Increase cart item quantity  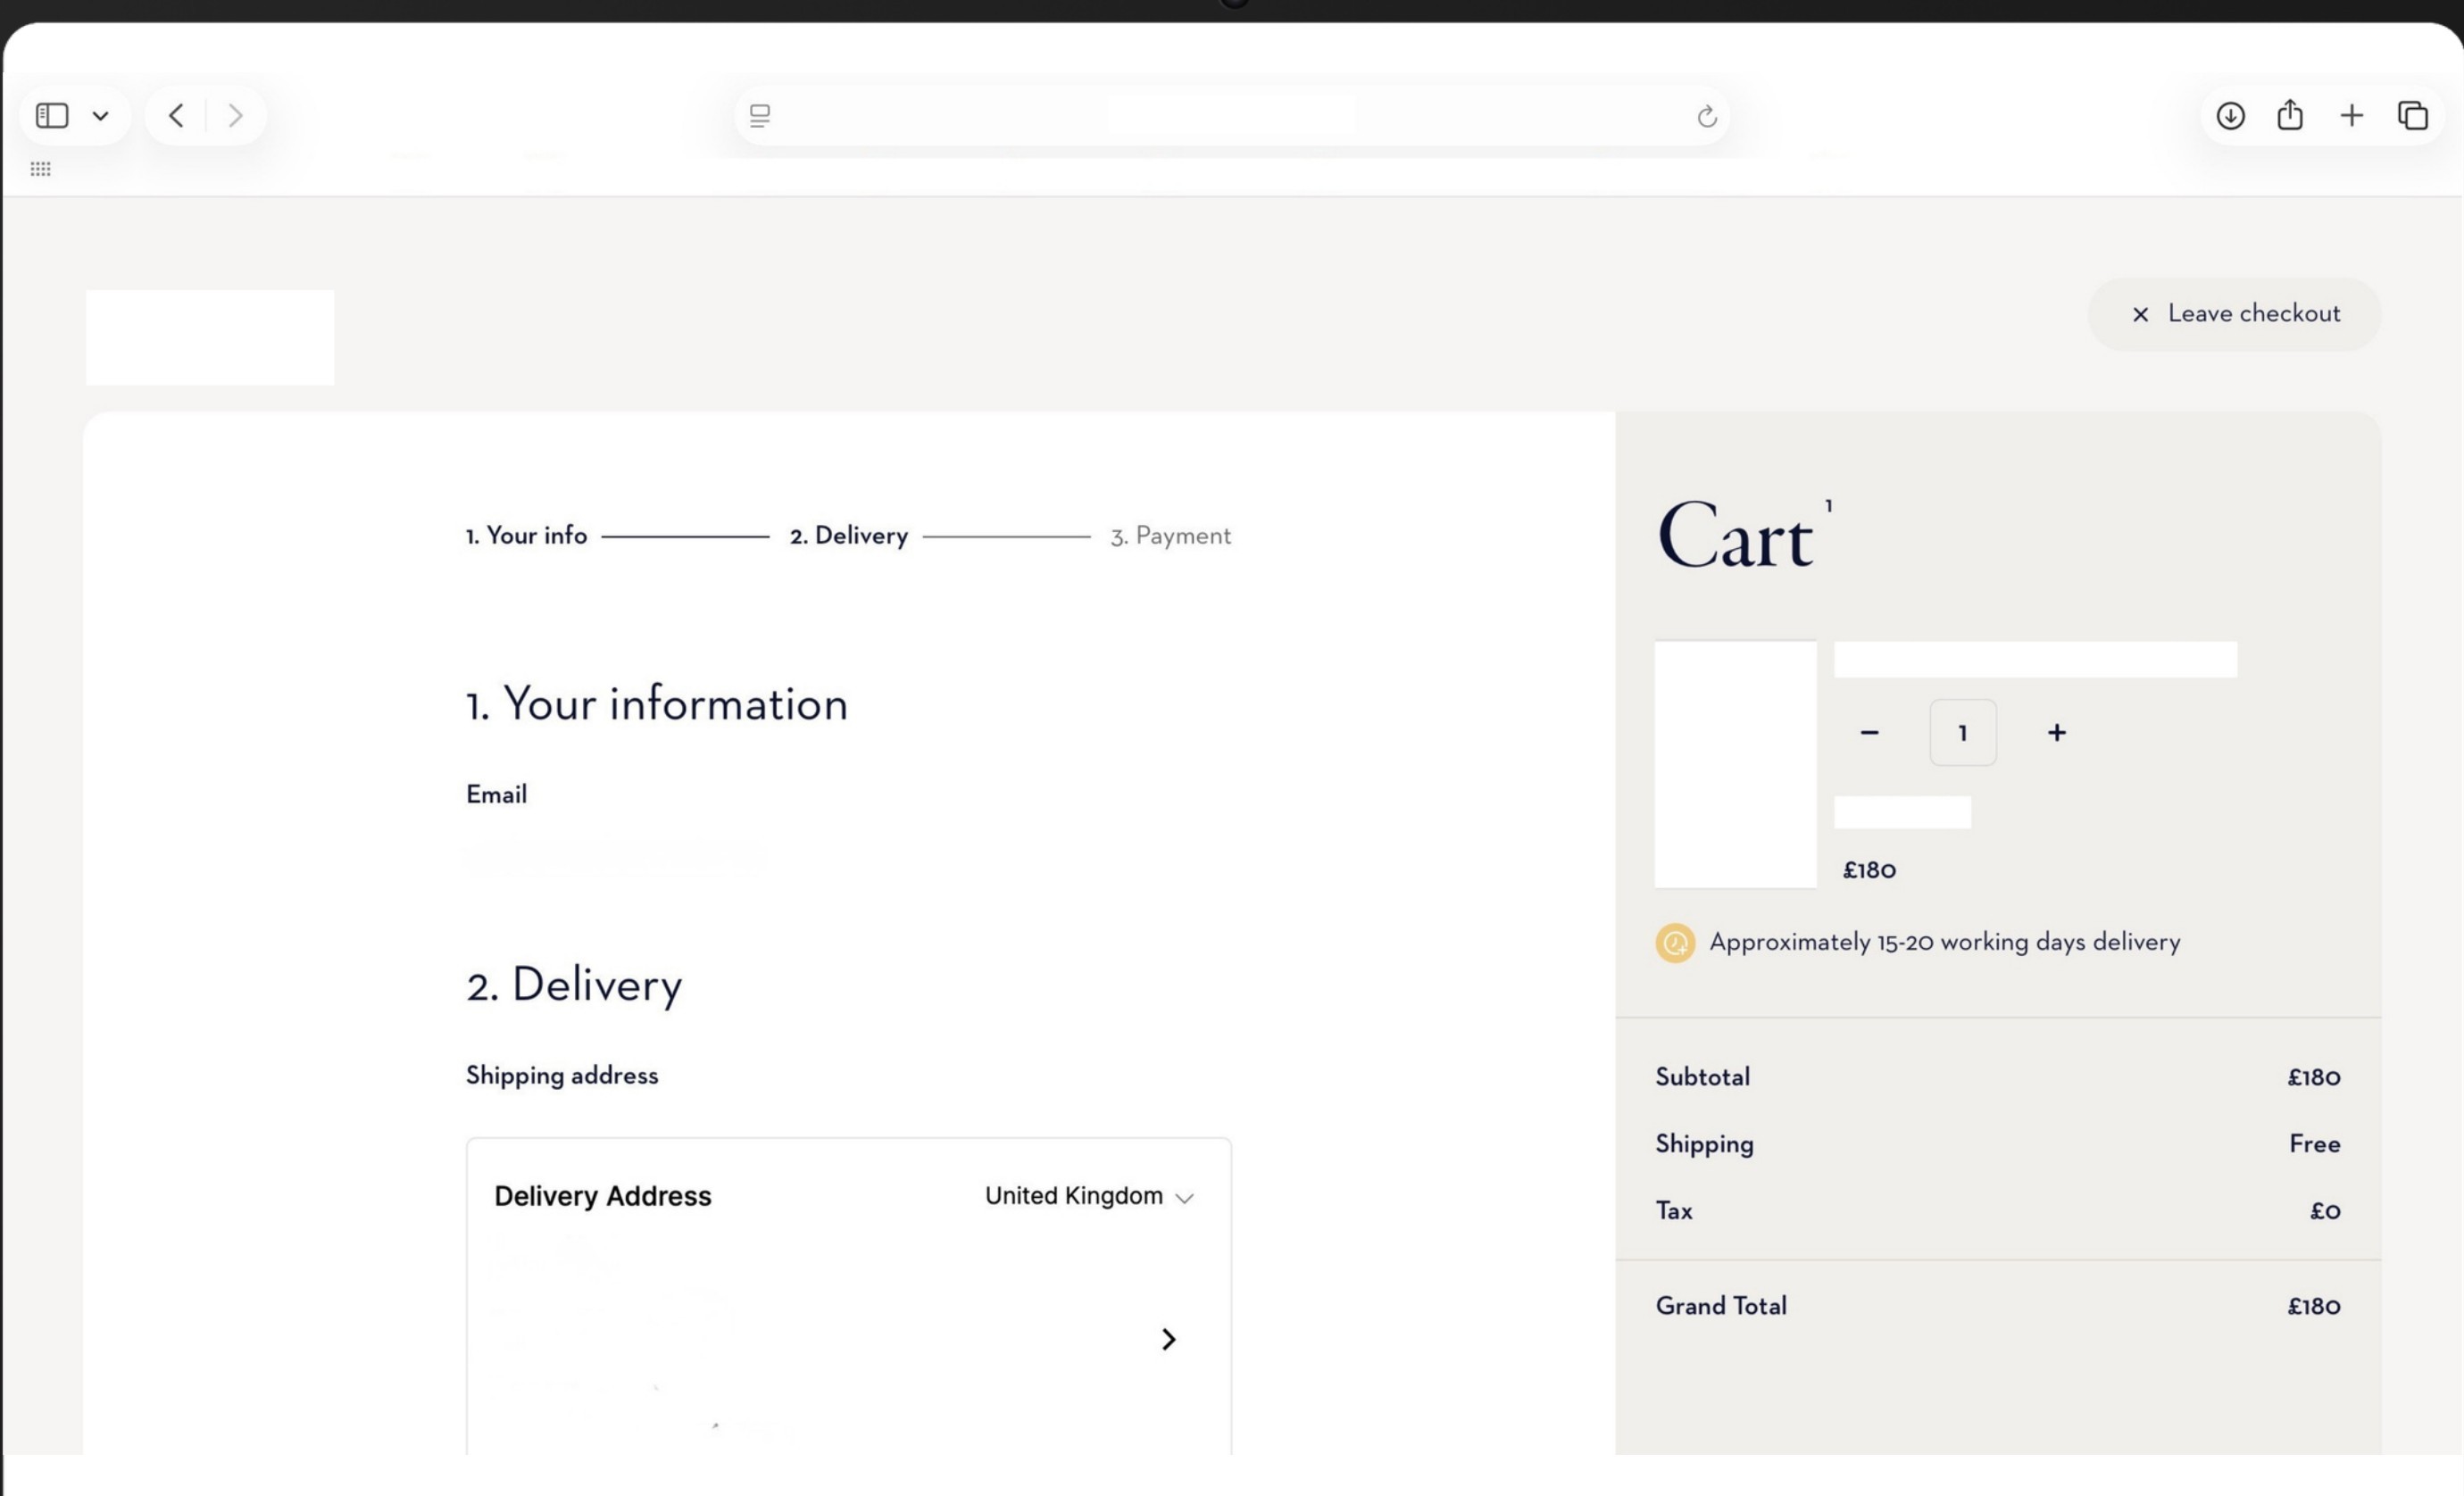pos(2056,733)
